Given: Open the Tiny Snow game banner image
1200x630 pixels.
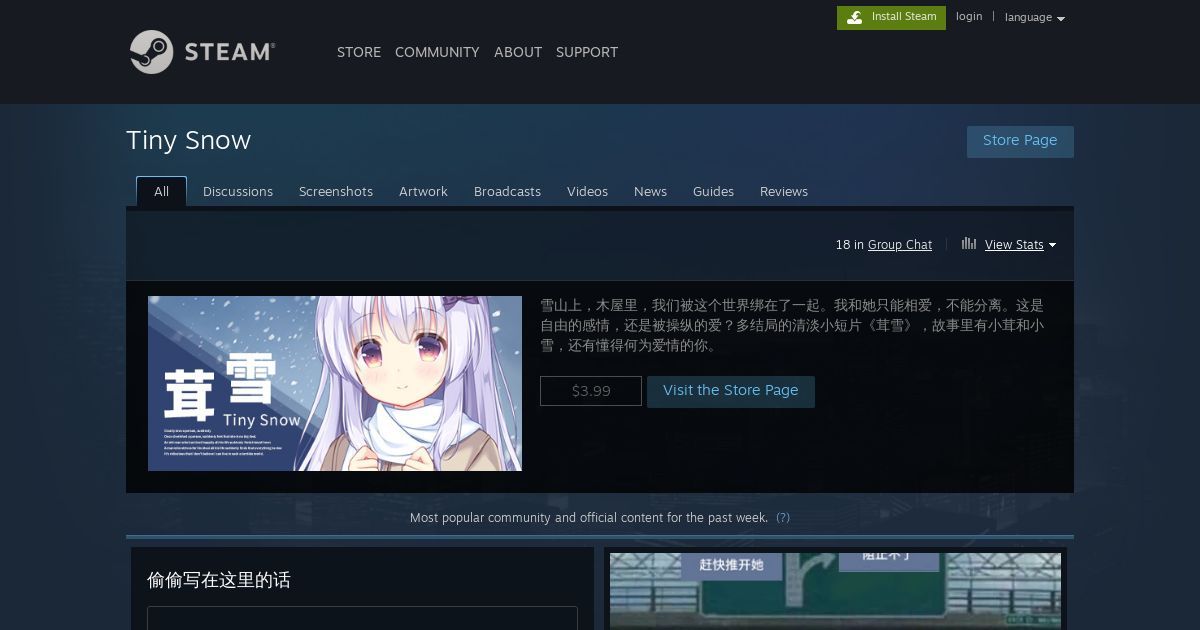Looking at the screenshot, I should click(335, 383).
